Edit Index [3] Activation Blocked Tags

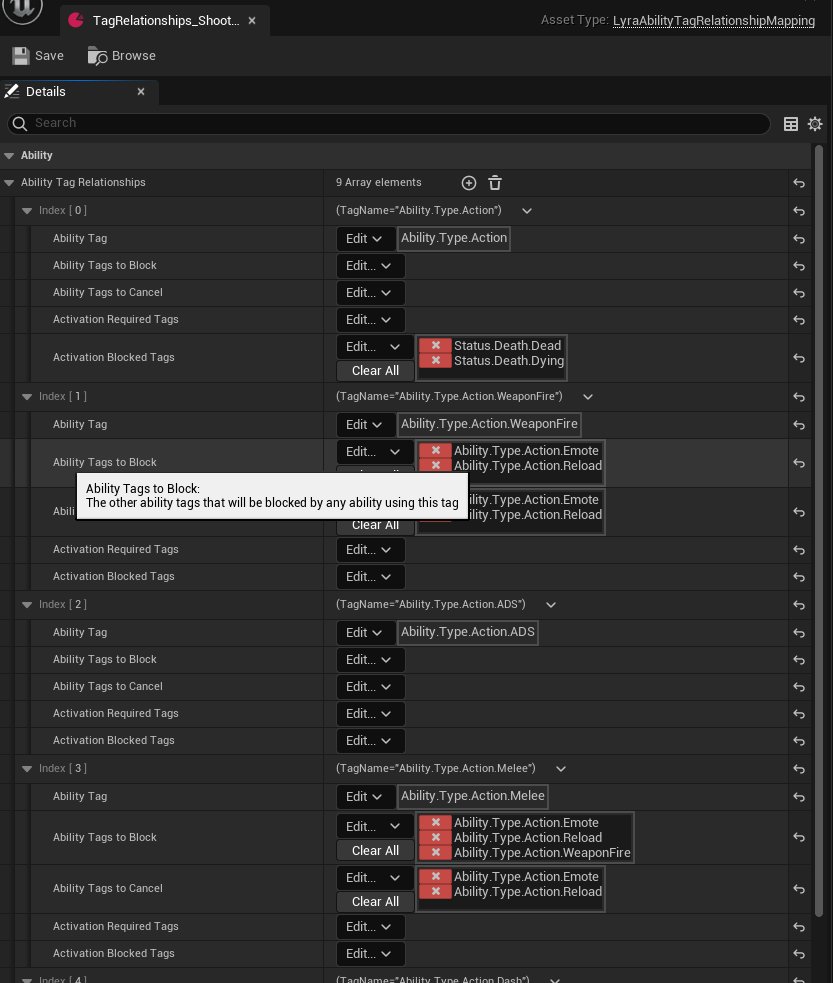[370, 954]
